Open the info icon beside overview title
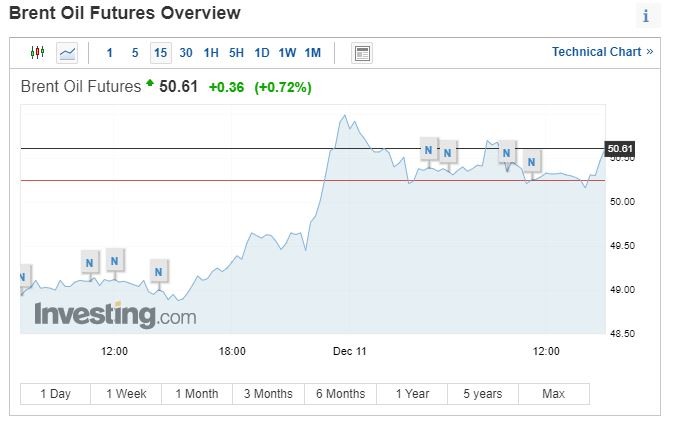 click(646, 16)
